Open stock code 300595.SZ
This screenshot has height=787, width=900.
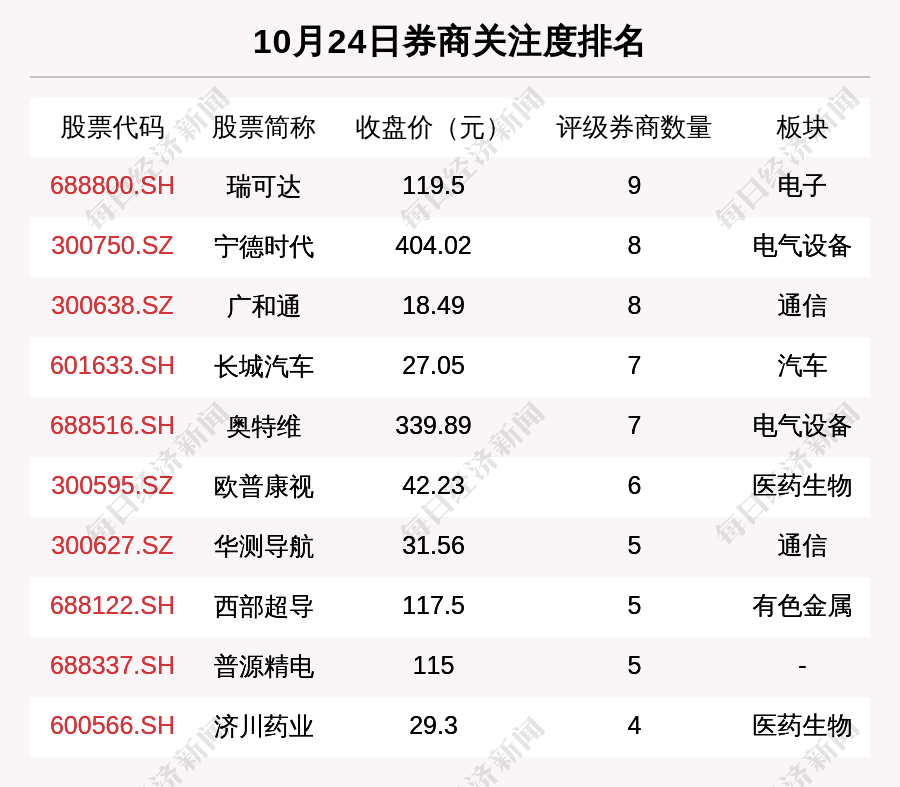(112, 486)
